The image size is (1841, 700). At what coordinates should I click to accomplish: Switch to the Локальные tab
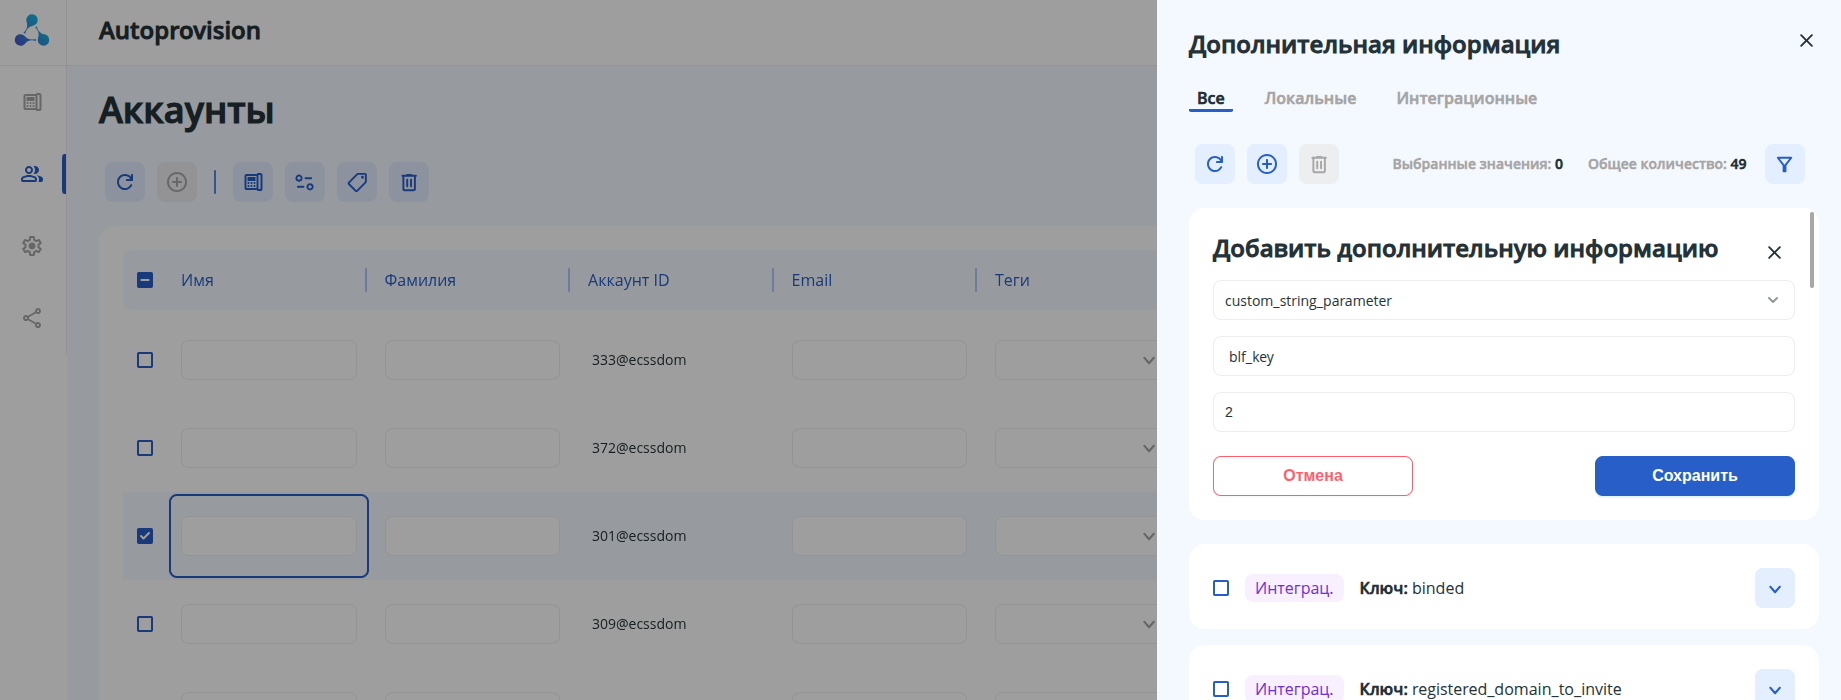1310,98
